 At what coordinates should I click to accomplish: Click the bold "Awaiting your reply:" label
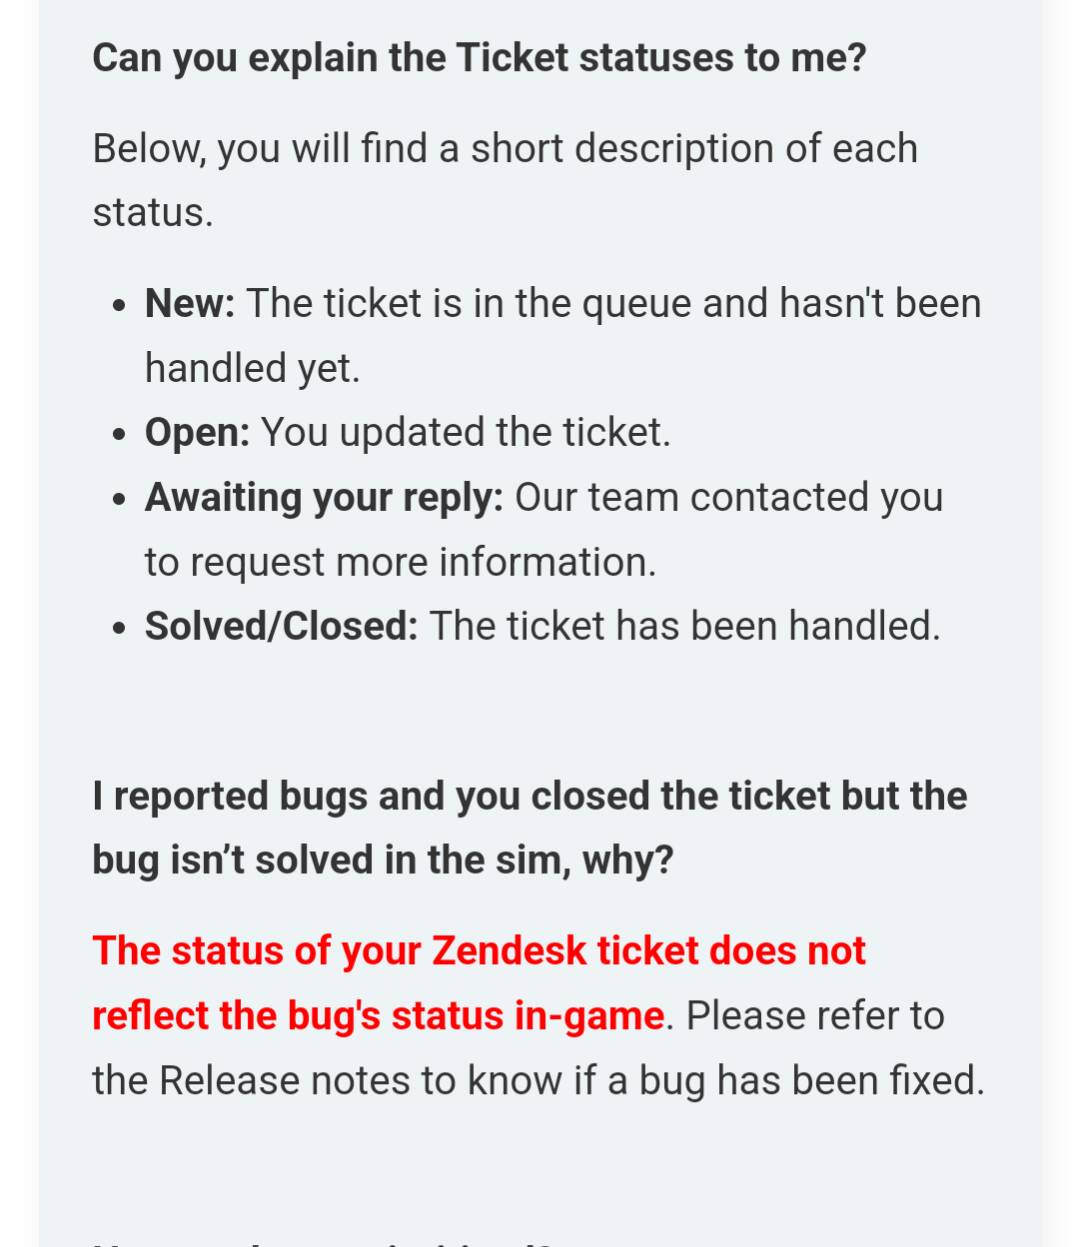coord(324,498)
